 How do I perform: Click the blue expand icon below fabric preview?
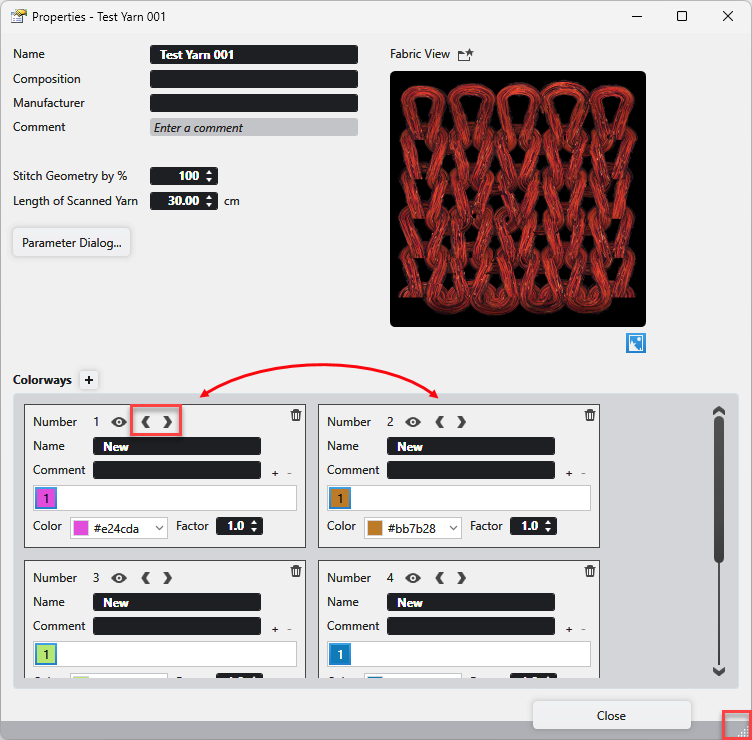pos(636,343)
